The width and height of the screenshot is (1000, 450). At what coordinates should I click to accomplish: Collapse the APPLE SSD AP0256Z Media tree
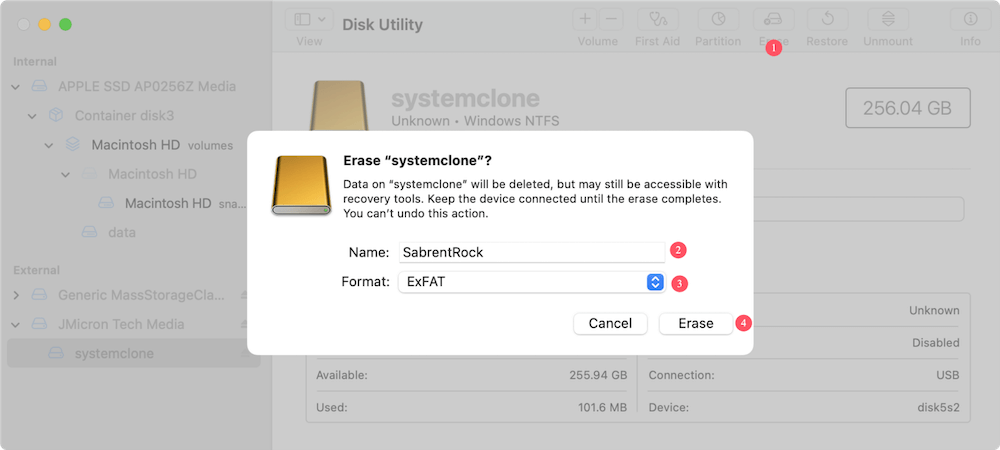[x=16, y=87]
